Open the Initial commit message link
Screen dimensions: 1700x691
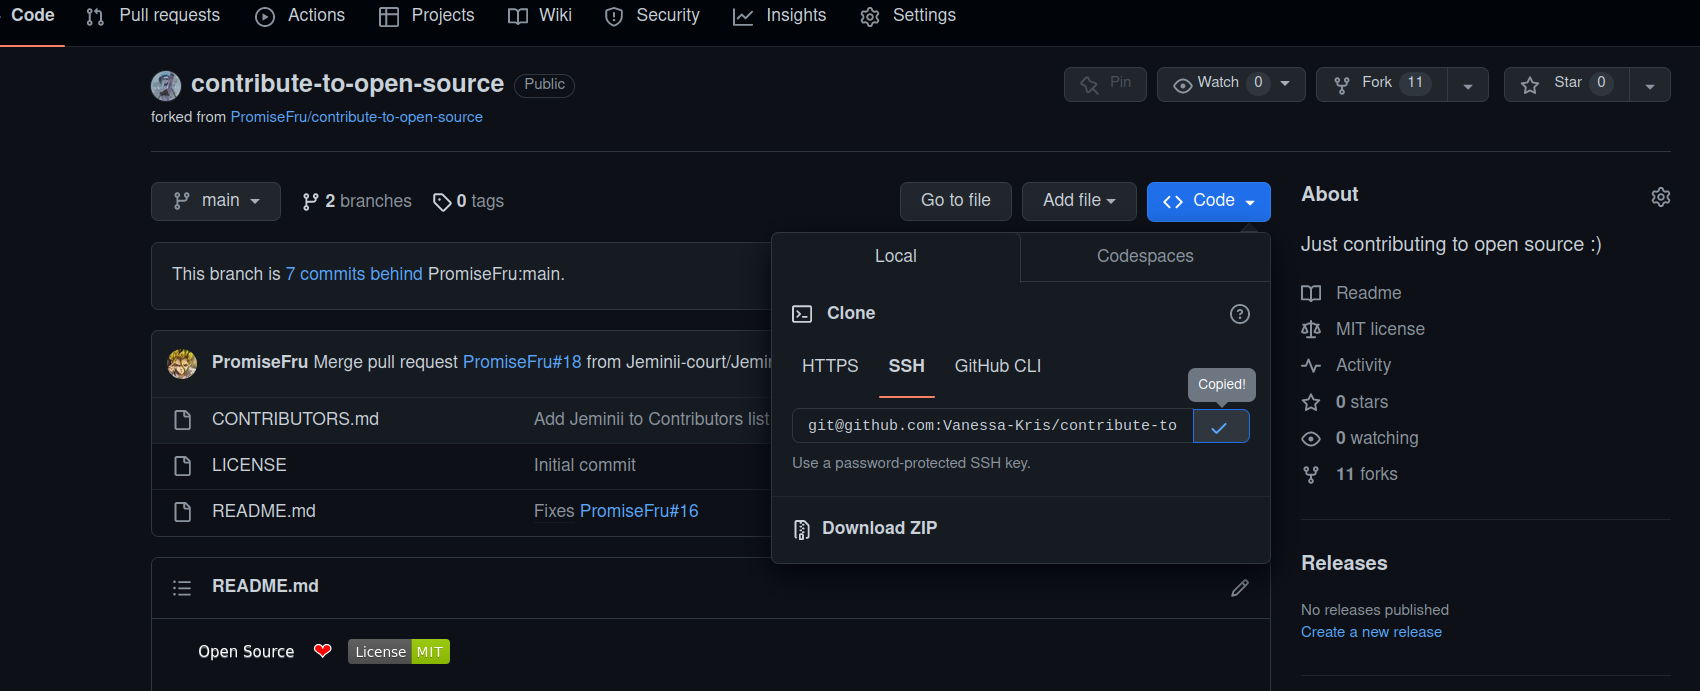click(x=585, y=465)
